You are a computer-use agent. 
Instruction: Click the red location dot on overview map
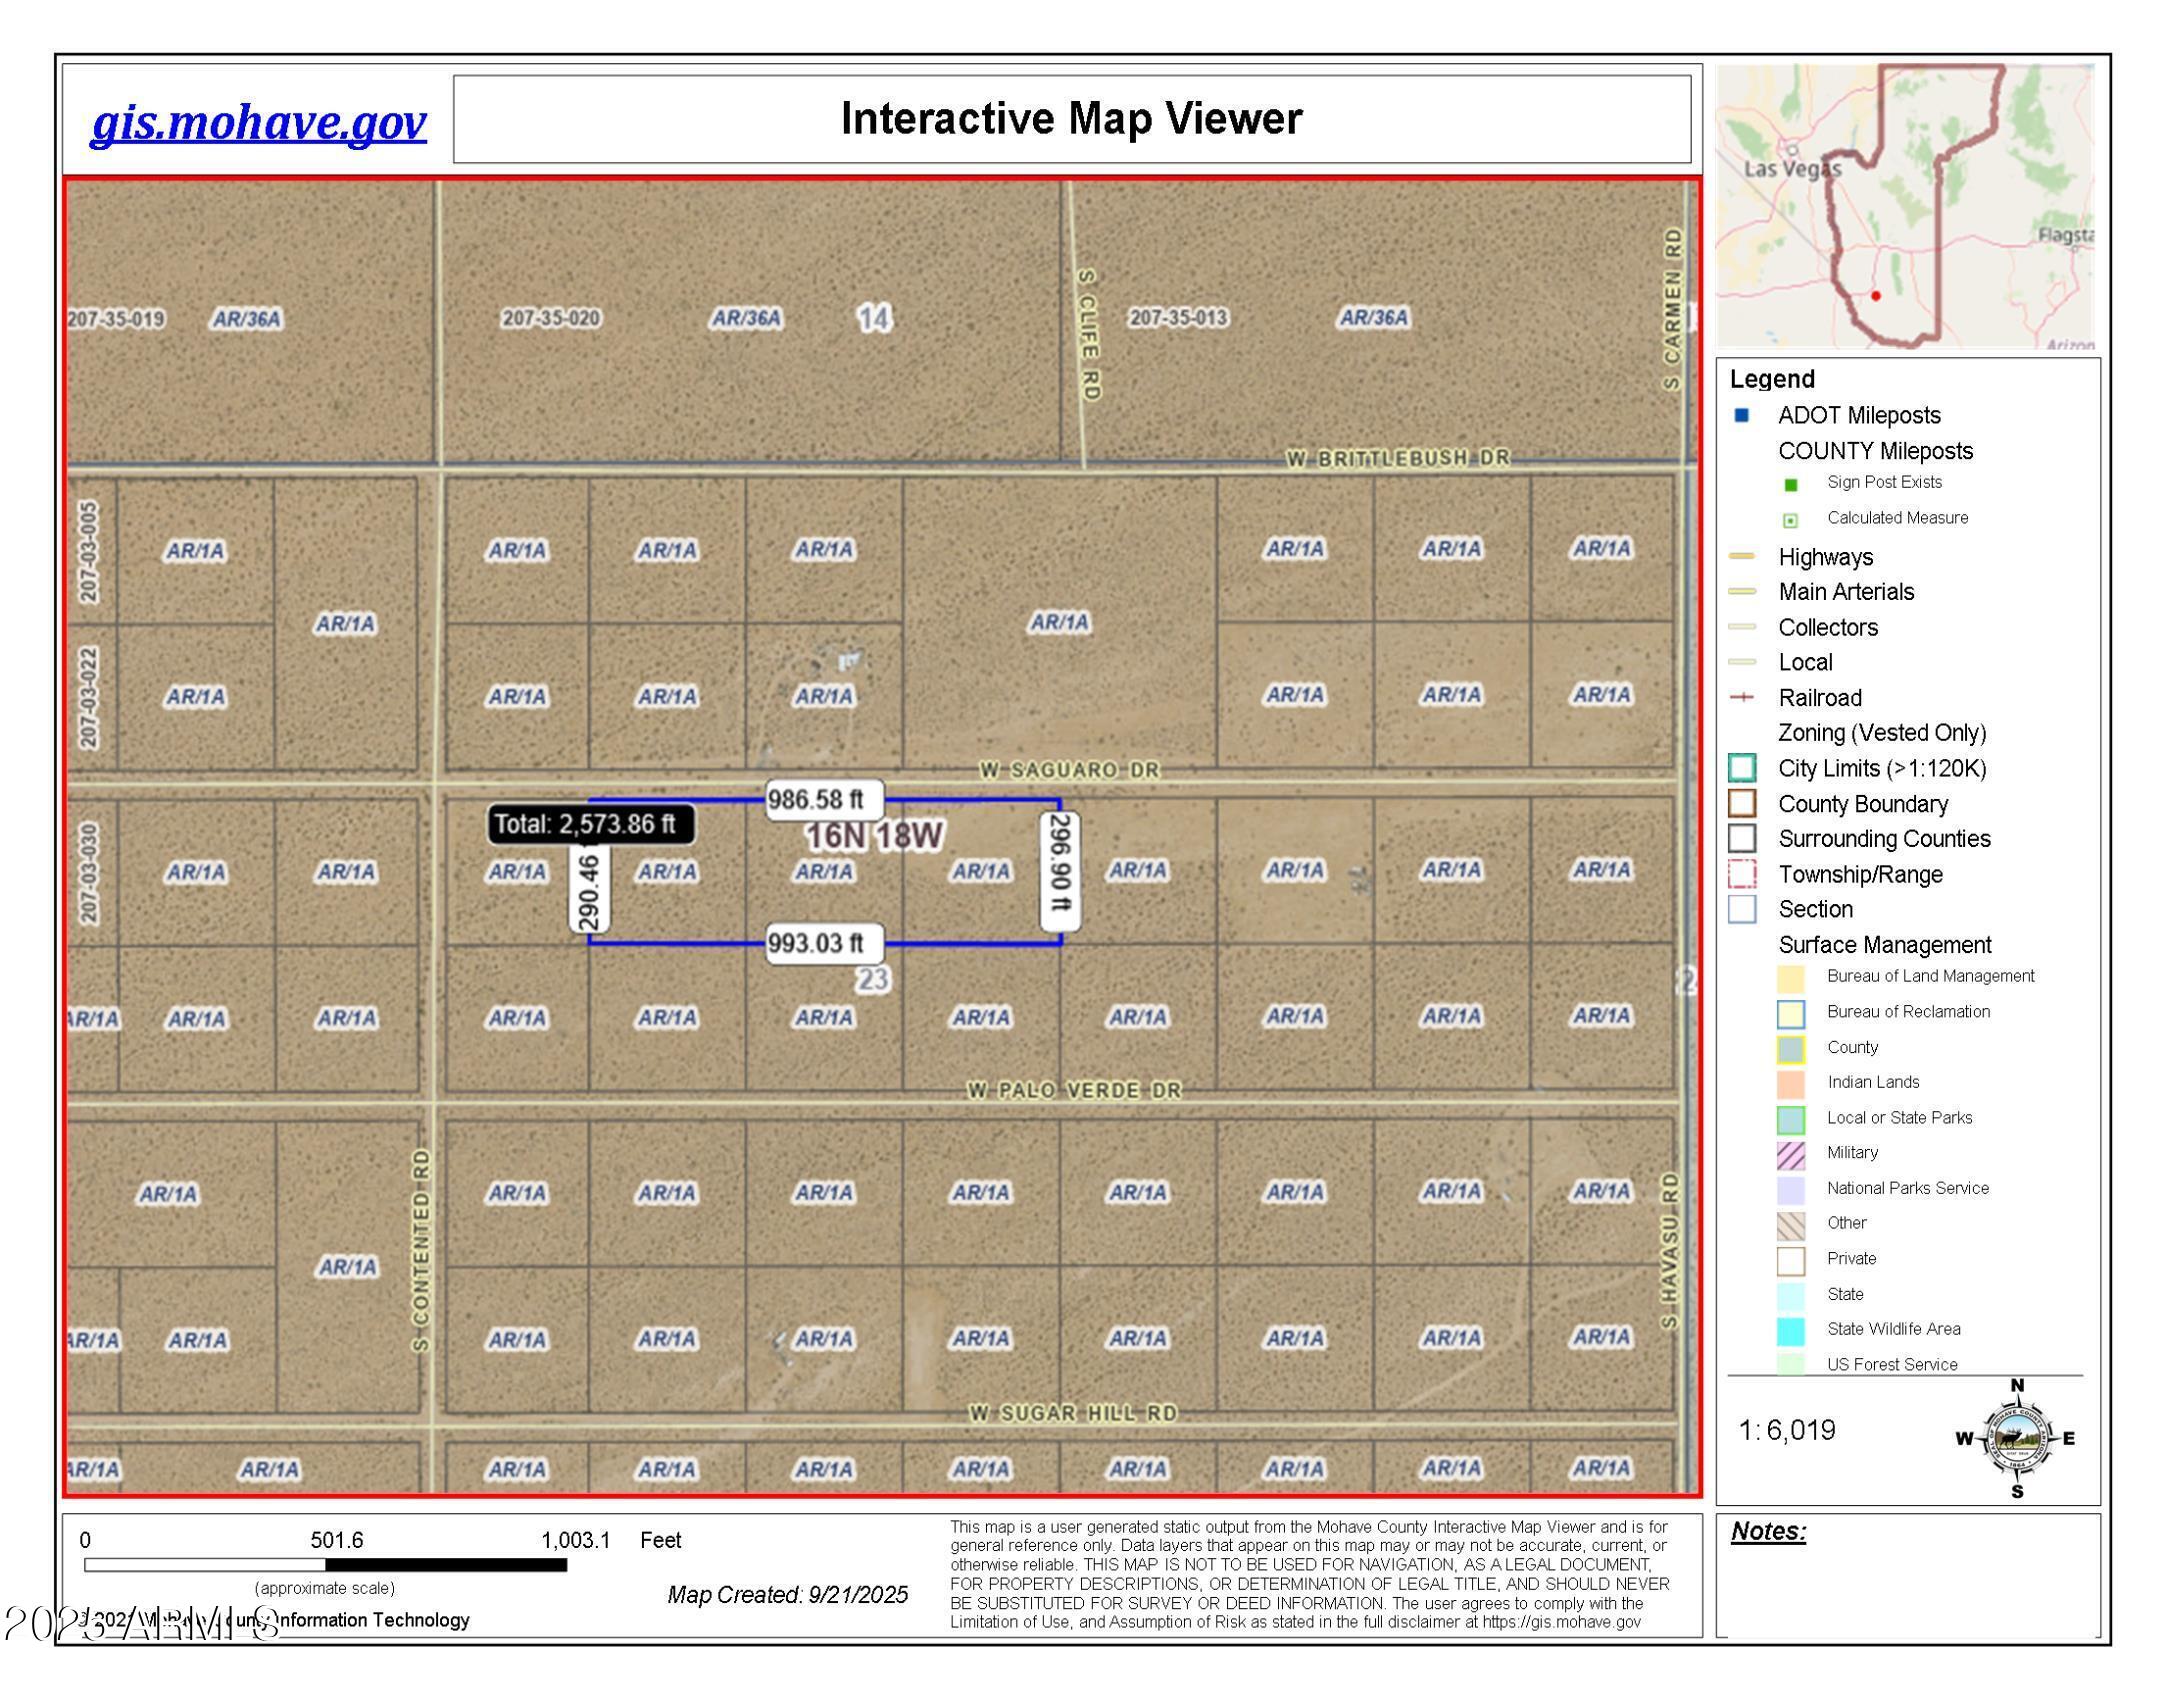point(1876,296)
